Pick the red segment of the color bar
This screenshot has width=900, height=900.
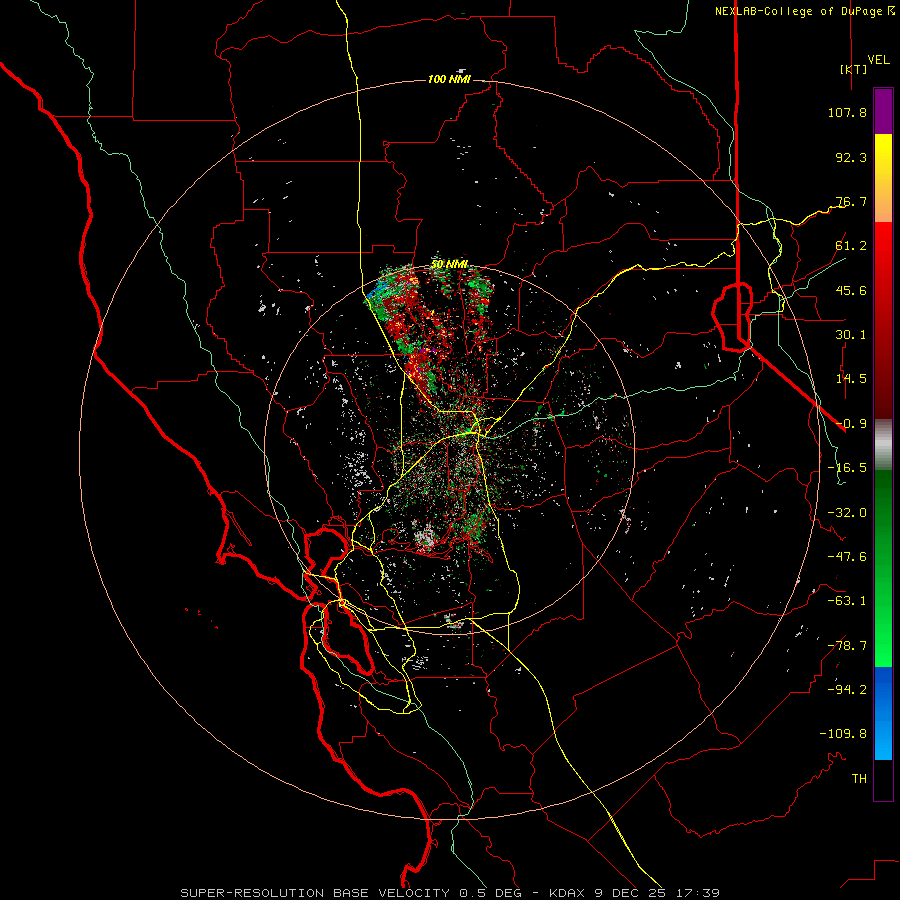tap(883, 320)
